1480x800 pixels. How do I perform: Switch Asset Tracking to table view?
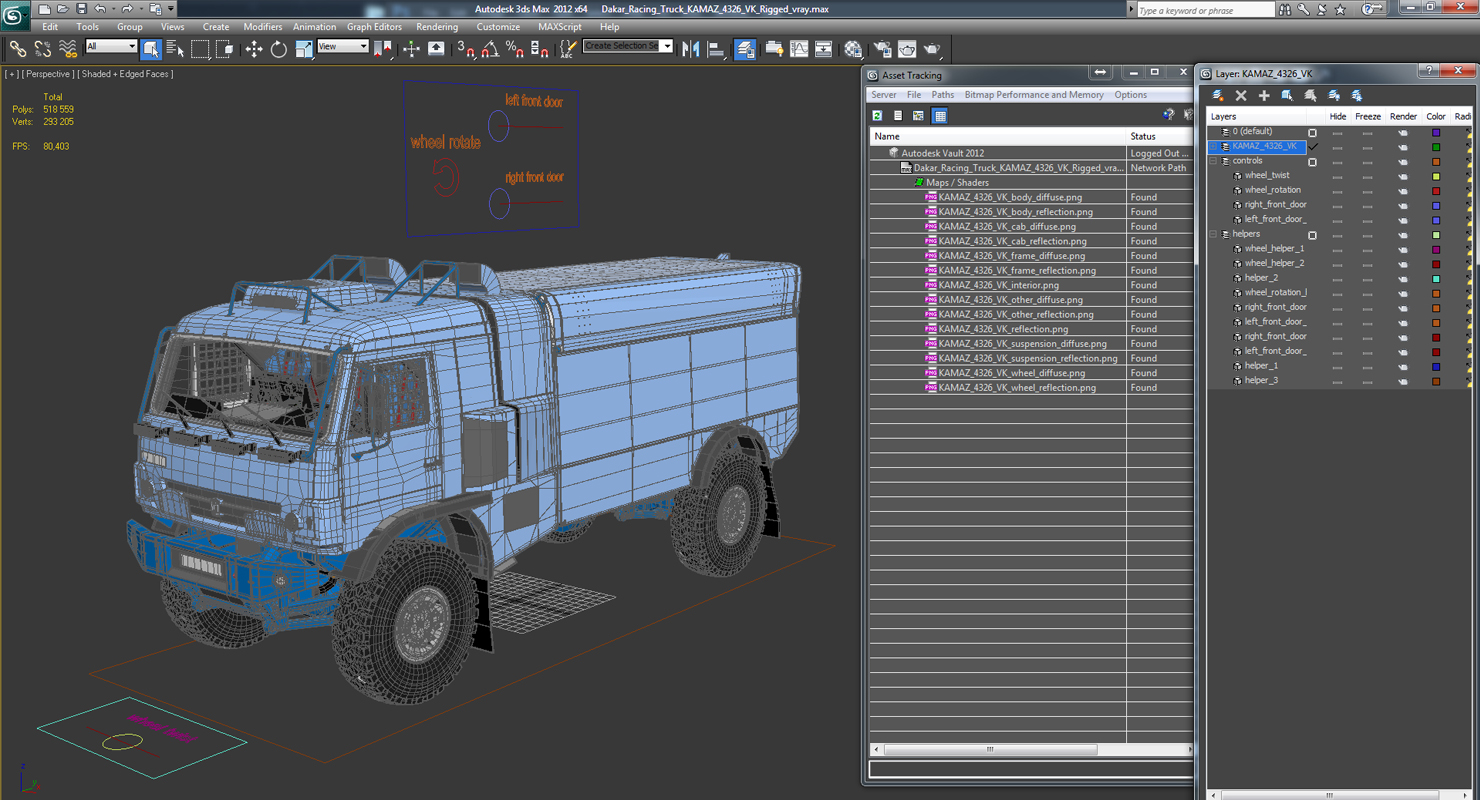click(x=940, y=116)
